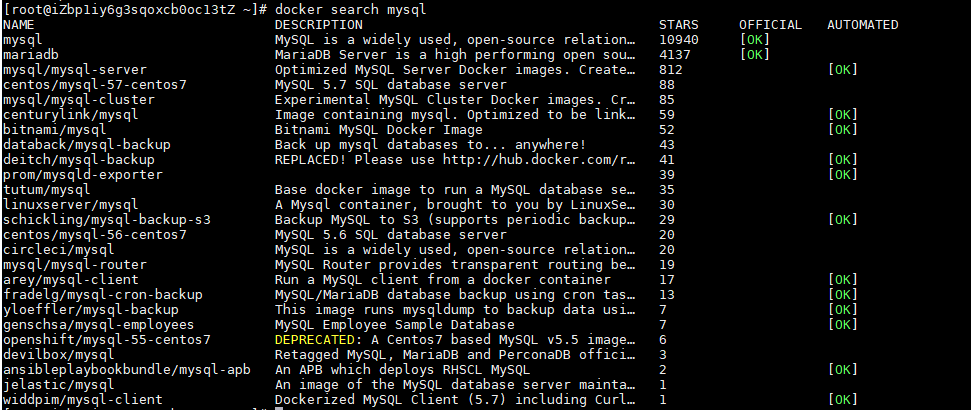
Task: Select the image name 'linuxserver/mysql'
Action: (71, 204)
